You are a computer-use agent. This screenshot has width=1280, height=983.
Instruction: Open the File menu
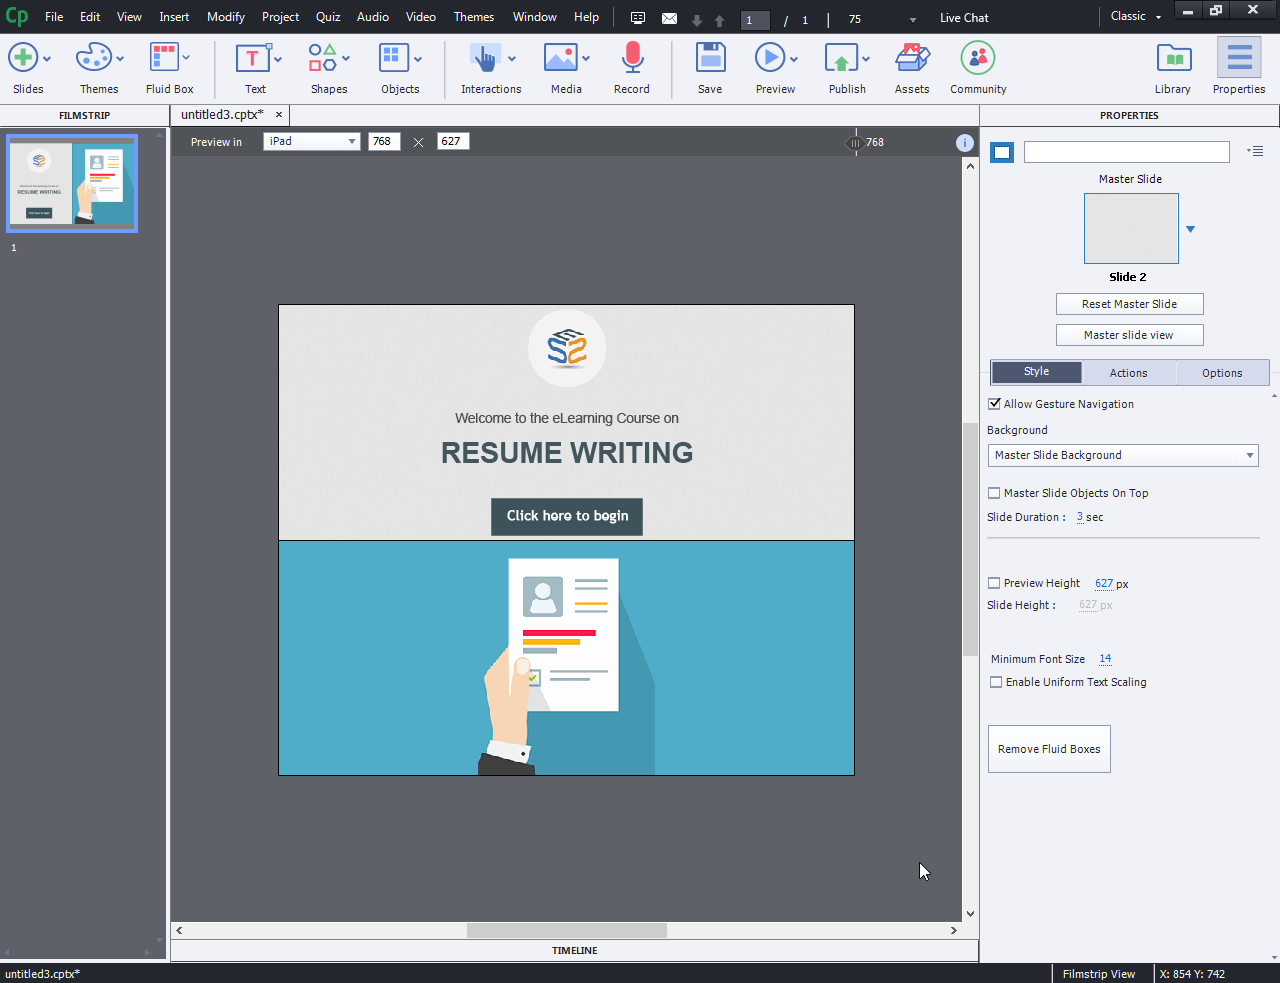[54, 17]
